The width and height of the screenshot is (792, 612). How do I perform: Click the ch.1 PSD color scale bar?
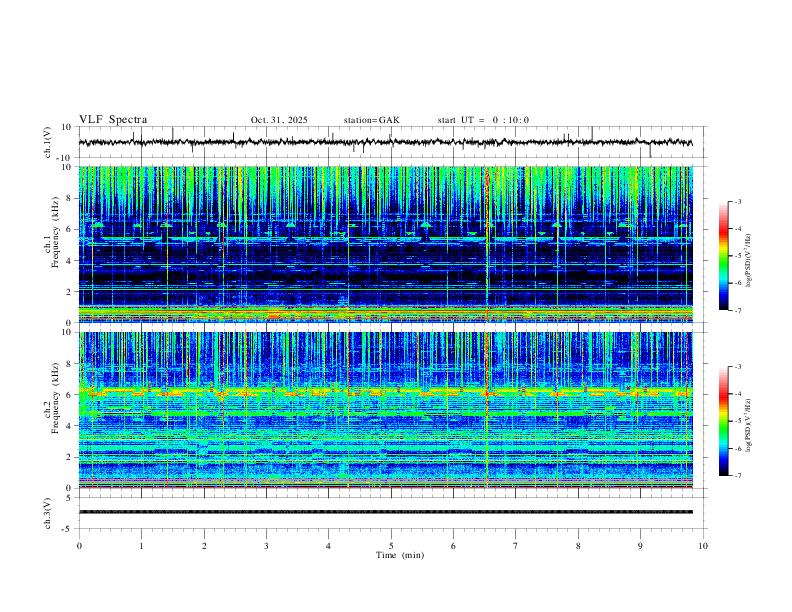[x=723, y=256]
